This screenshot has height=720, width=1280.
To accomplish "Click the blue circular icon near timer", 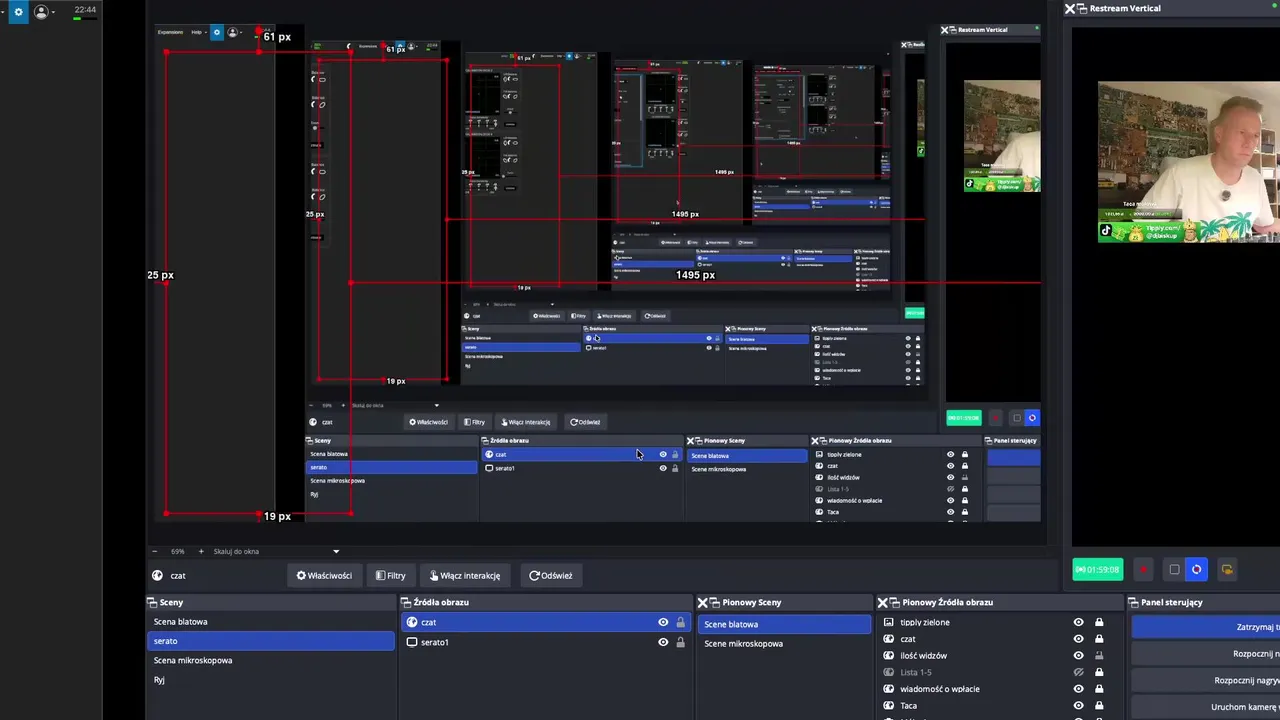I will click(1196, 569).
